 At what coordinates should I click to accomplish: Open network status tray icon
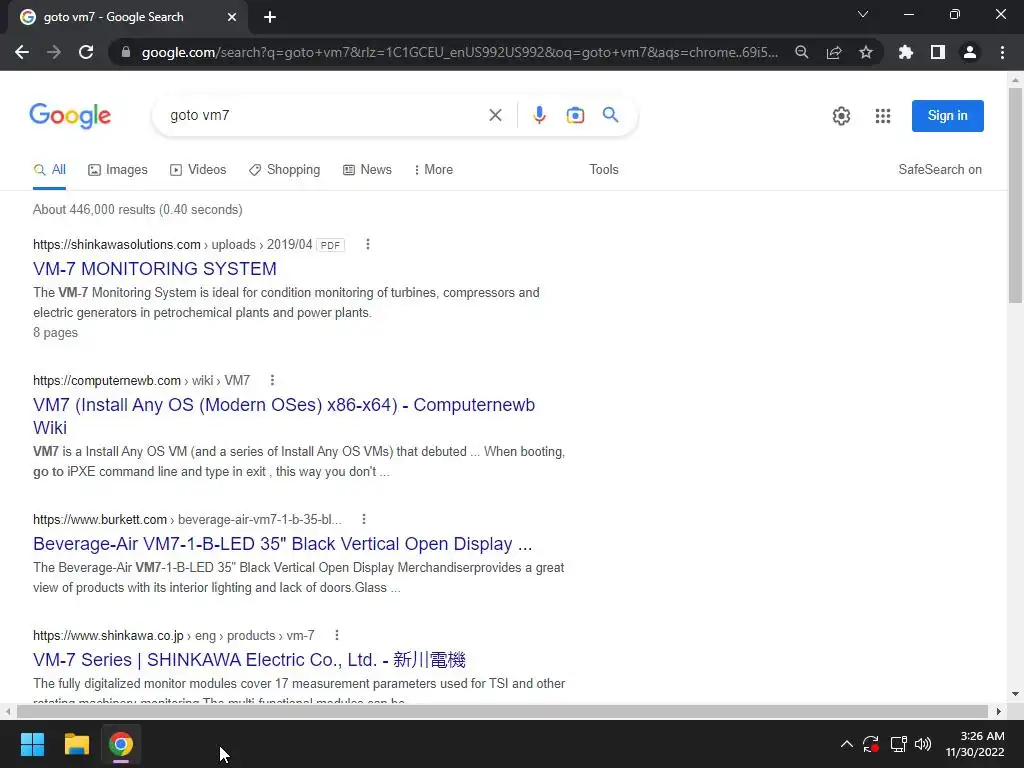point(898,744)
